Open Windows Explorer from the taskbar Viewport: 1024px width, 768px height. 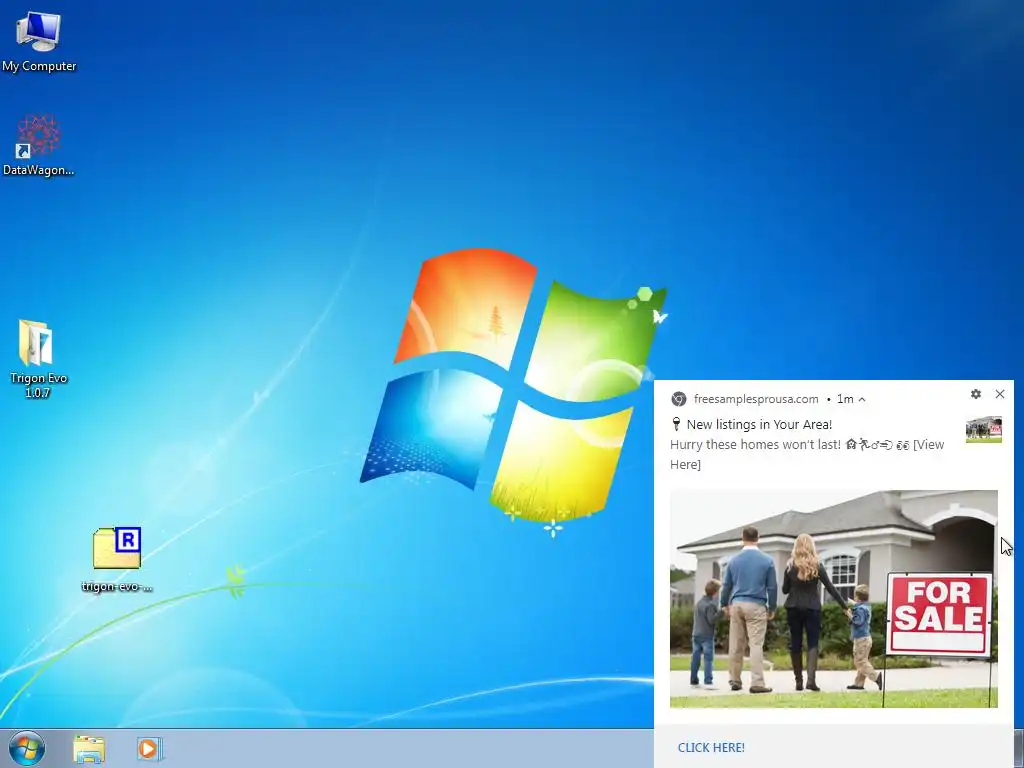[x=89, y=749]
